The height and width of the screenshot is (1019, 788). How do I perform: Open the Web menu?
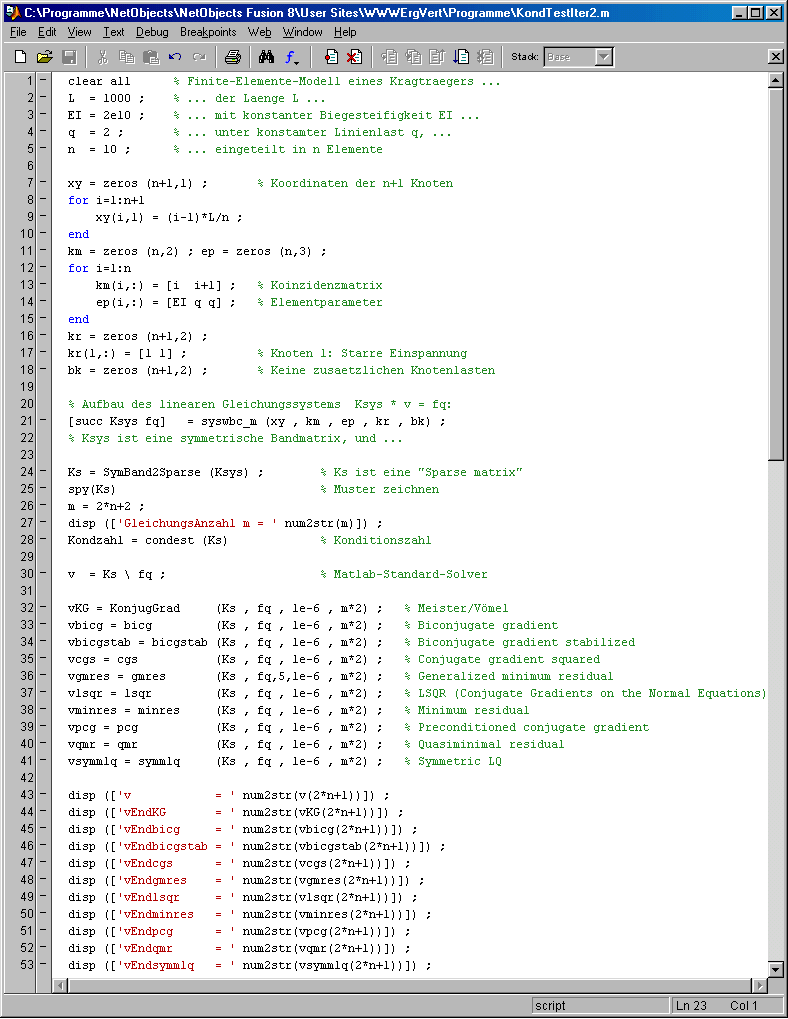(260, 32)
